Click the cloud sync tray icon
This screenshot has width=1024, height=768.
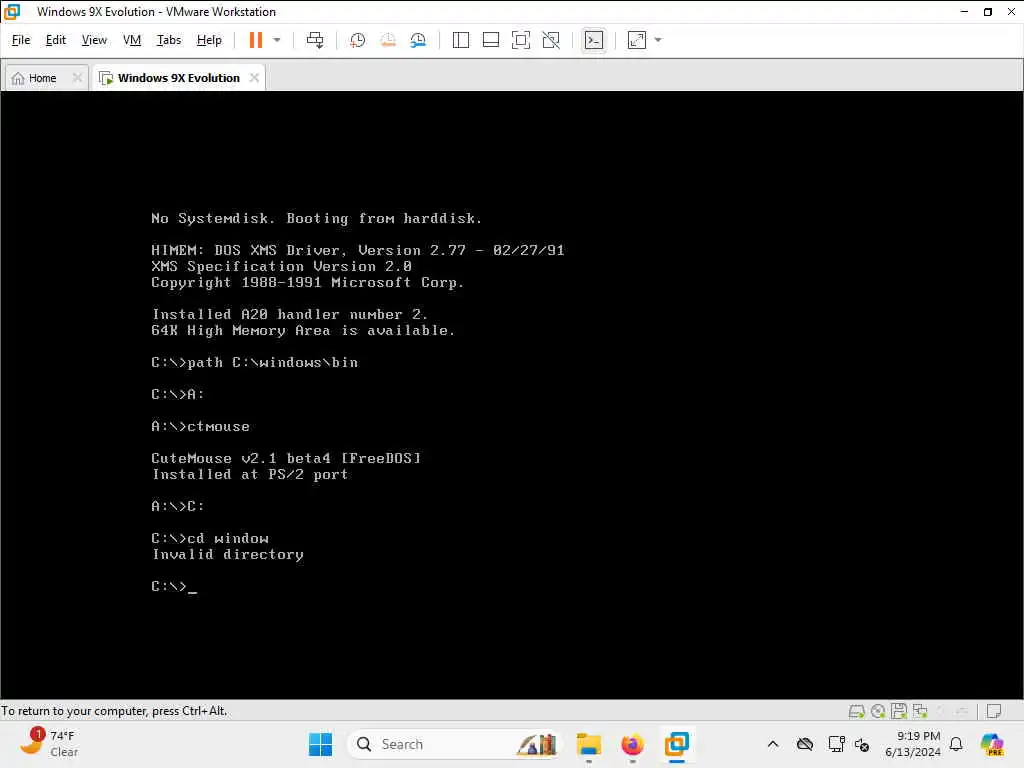point(805,744)
